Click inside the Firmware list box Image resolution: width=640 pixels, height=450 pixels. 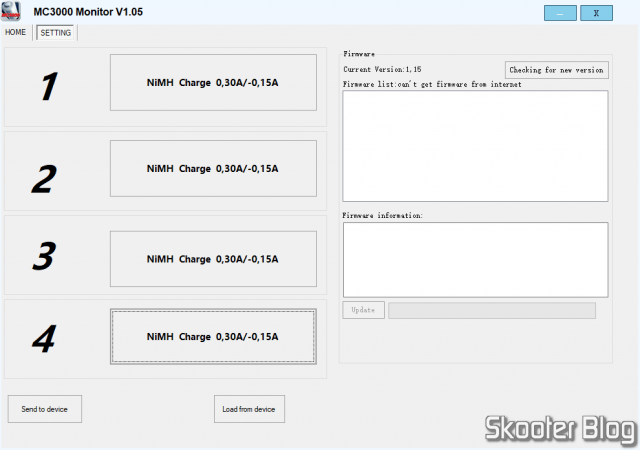click(x=475, y=146)
